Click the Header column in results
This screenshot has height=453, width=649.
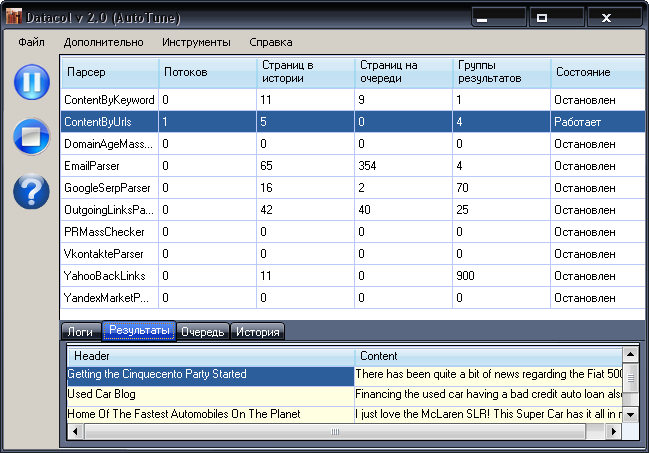pos(210,355)
